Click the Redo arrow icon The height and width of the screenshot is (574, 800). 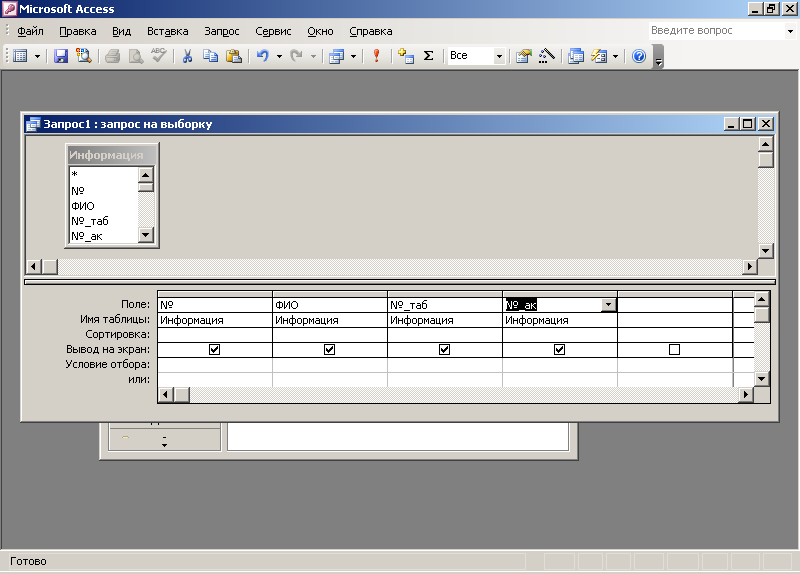297,56
